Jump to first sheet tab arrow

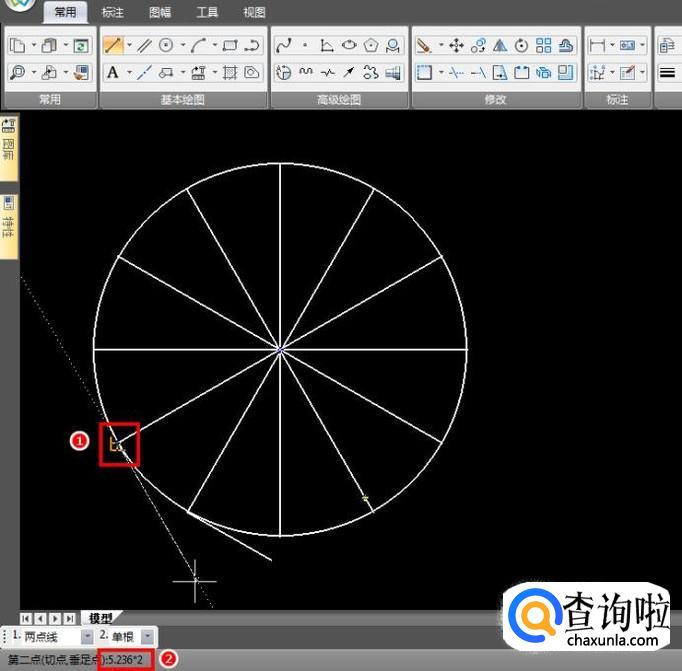point(26,618)
